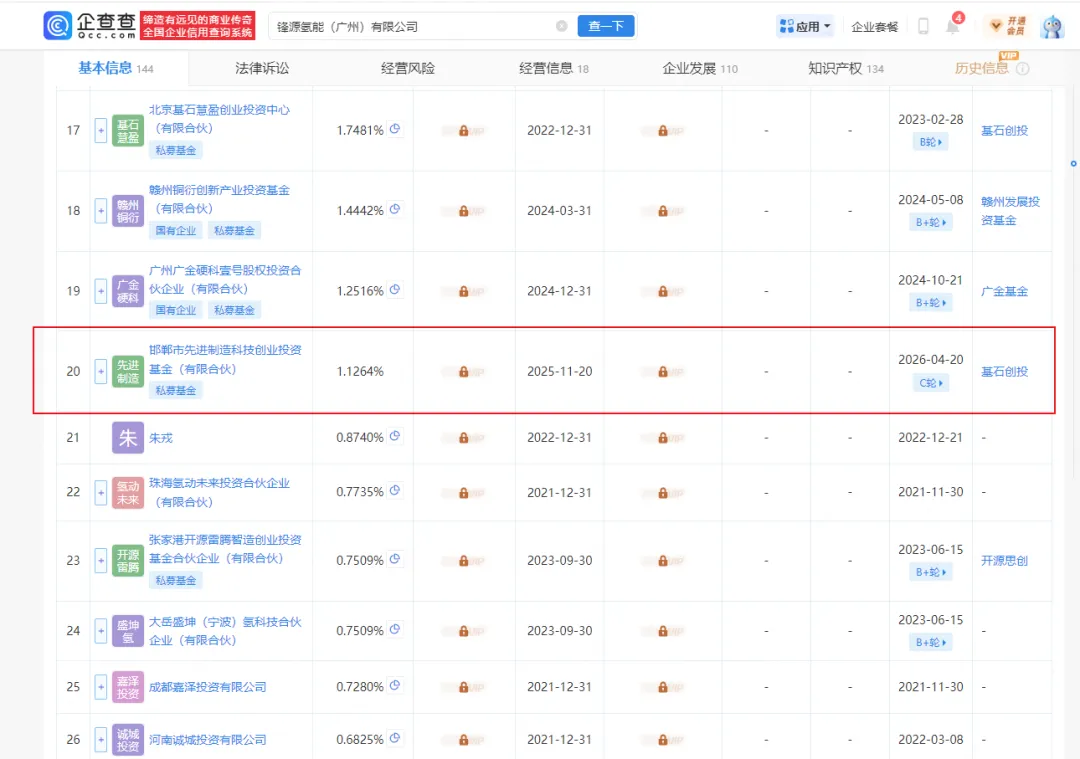1080x759 pixels.
Task: Open 邯郸市先进制造科技创业投资基金 link
Action: 225,360
